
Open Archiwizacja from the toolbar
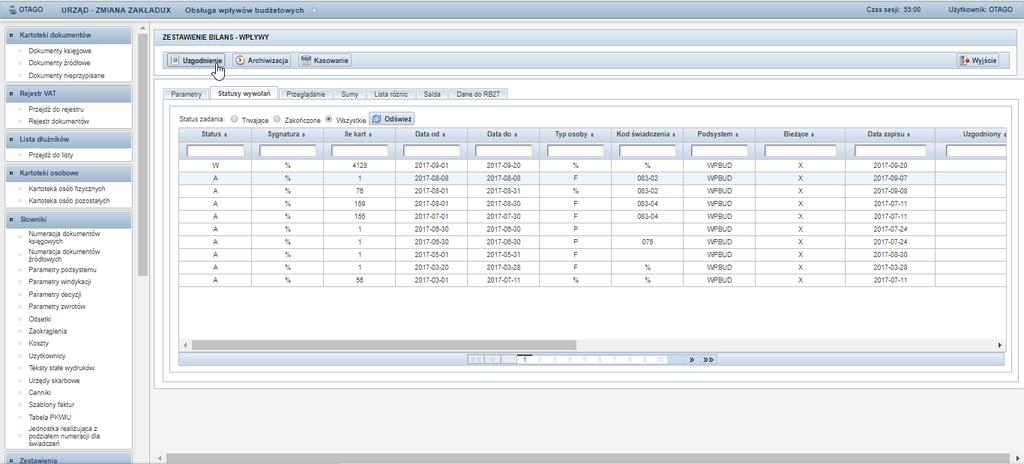tap(262, 60)
